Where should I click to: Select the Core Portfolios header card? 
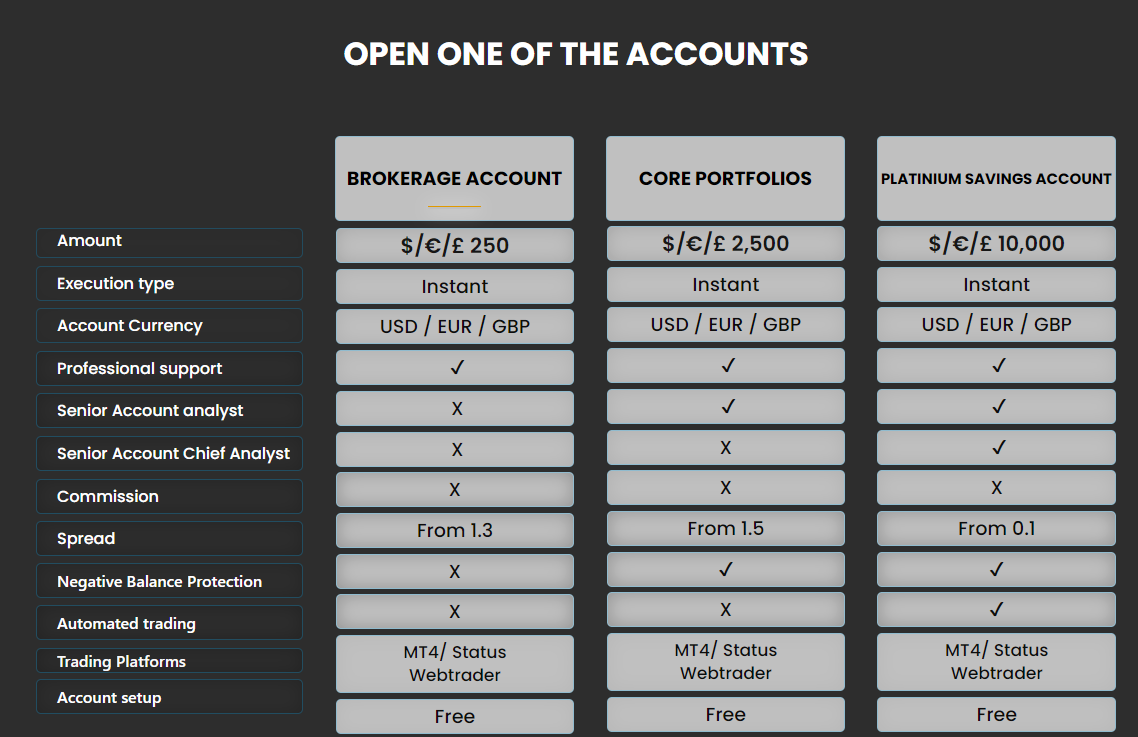[725, 179]
